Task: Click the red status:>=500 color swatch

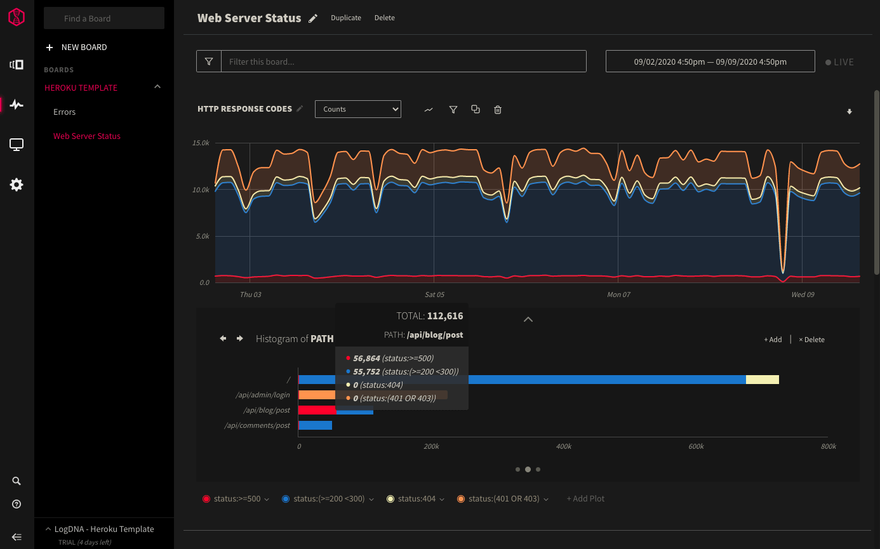Action: pyautogui.click(x=206, y=498)
